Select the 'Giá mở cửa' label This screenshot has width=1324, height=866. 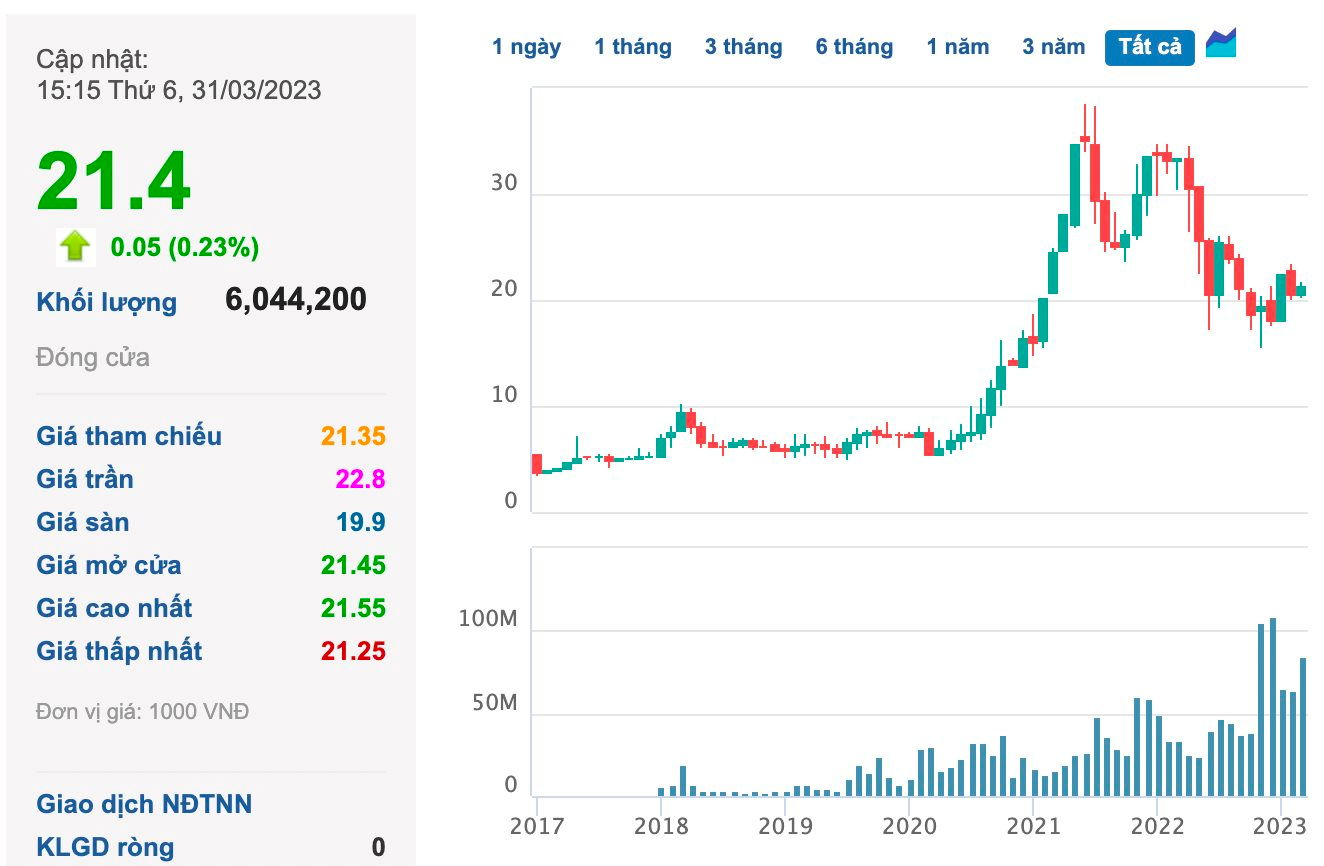pyautogui.click(x=109, y=565)
